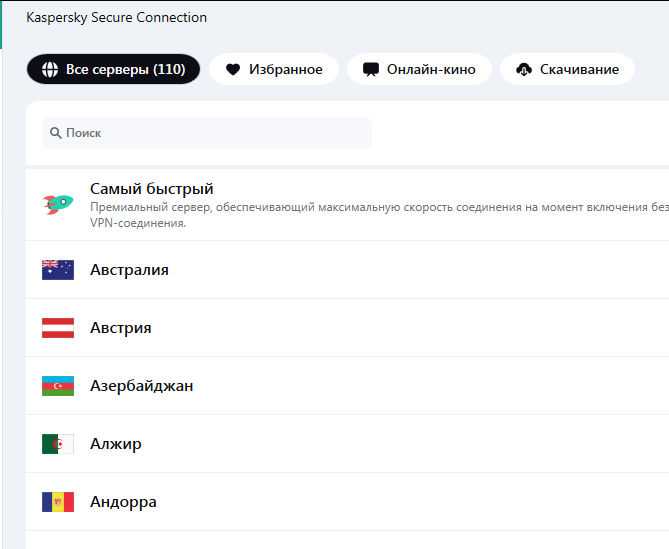
Task: Show the Скачивание servers tab
Action: tap(568, 70)
